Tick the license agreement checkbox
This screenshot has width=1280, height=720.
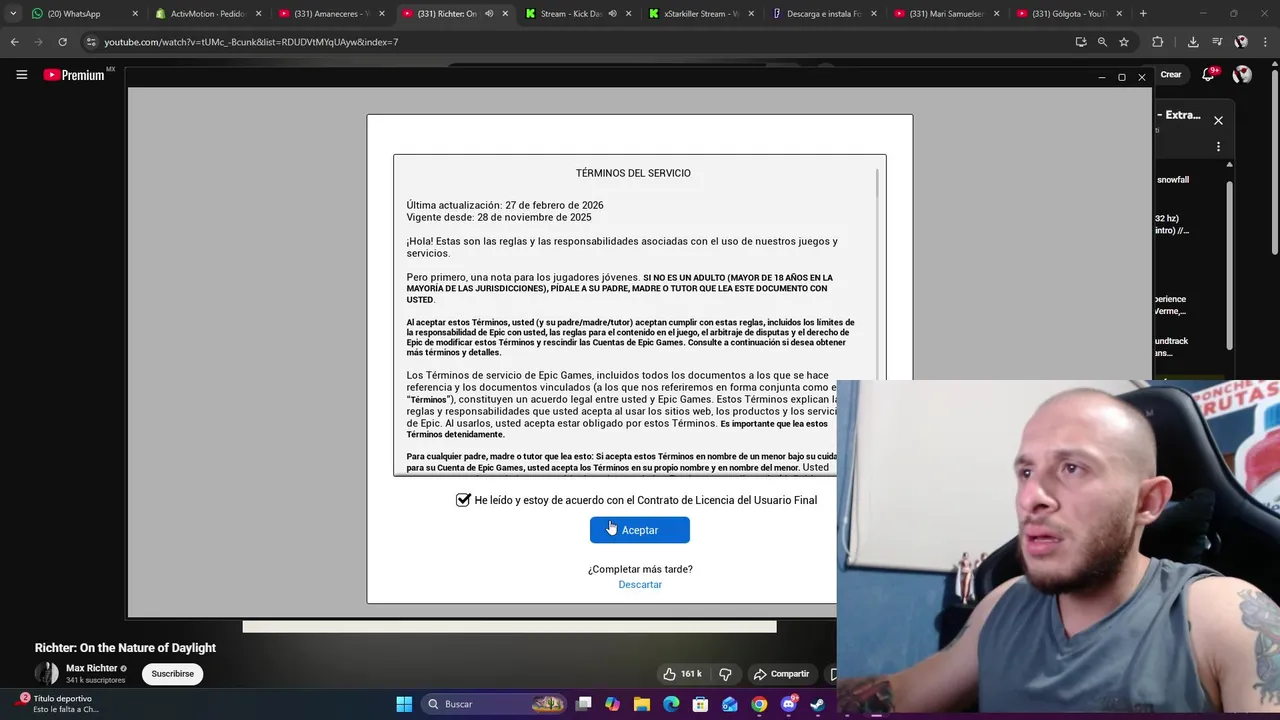coord(463,500)
